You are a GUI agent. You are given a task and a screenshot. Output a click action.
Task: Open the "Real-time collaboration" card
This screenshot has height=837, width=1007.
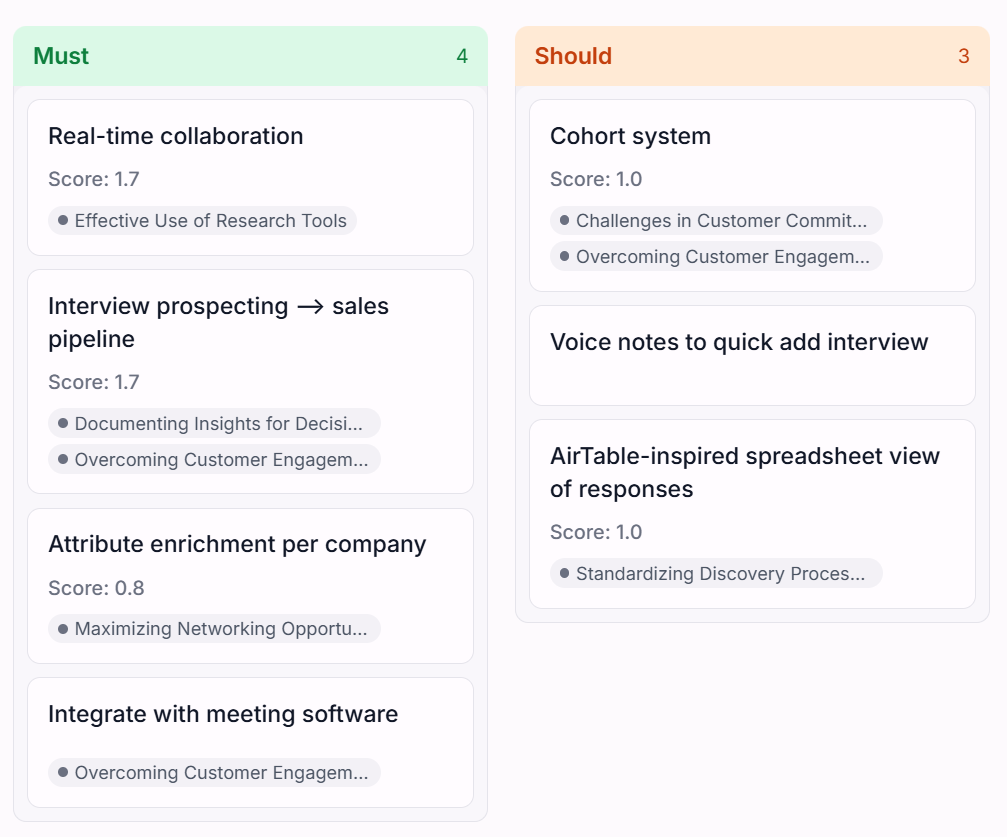click(175, 136)
